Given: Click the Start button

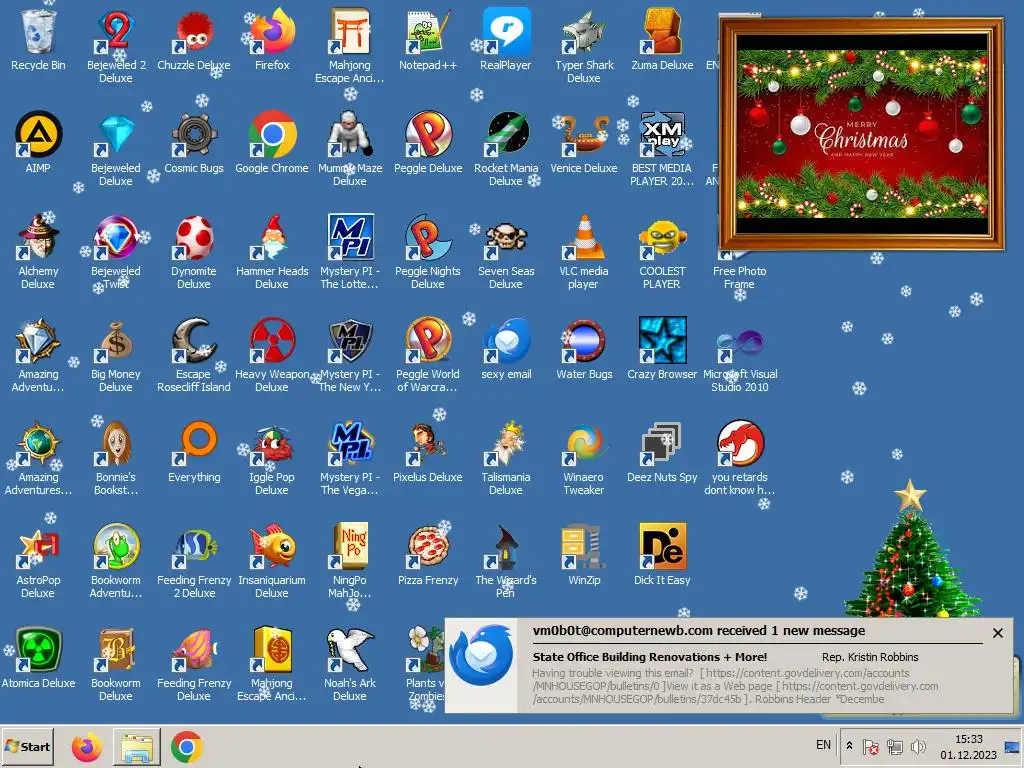Looking at the screenshot, I should (27, 746).
